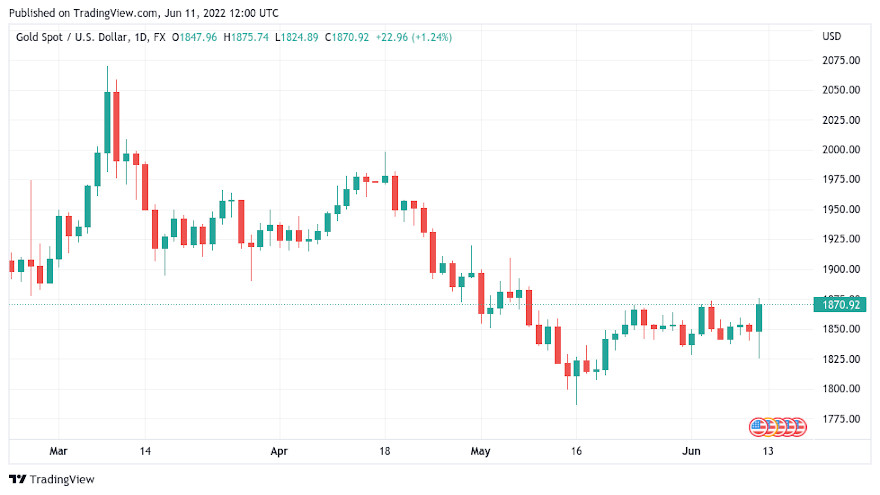Click the rightmost US flag economic event icon
Screen dimensions: 880x495
click(796, 427)
